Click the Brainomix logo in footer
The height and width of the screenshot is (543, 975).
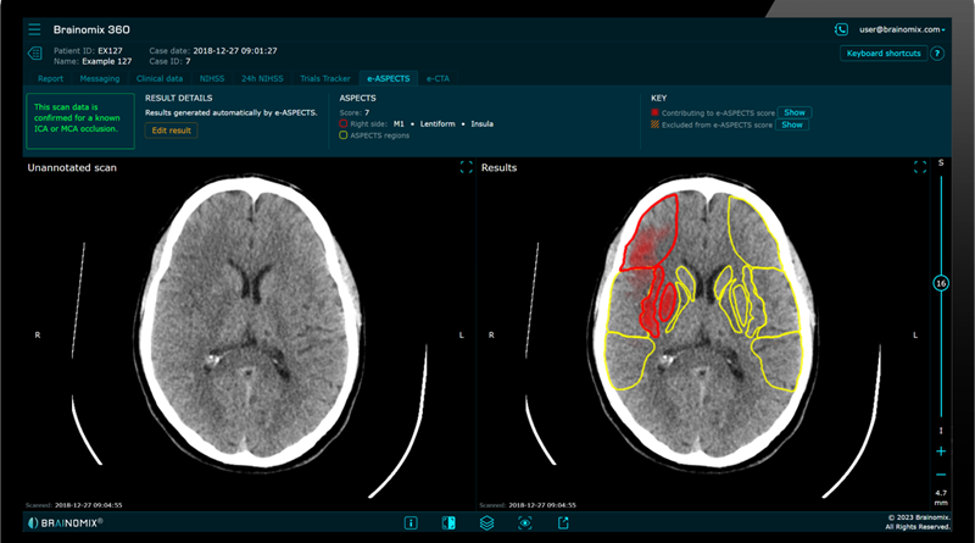pyautogui.click(x=65, y=523)
